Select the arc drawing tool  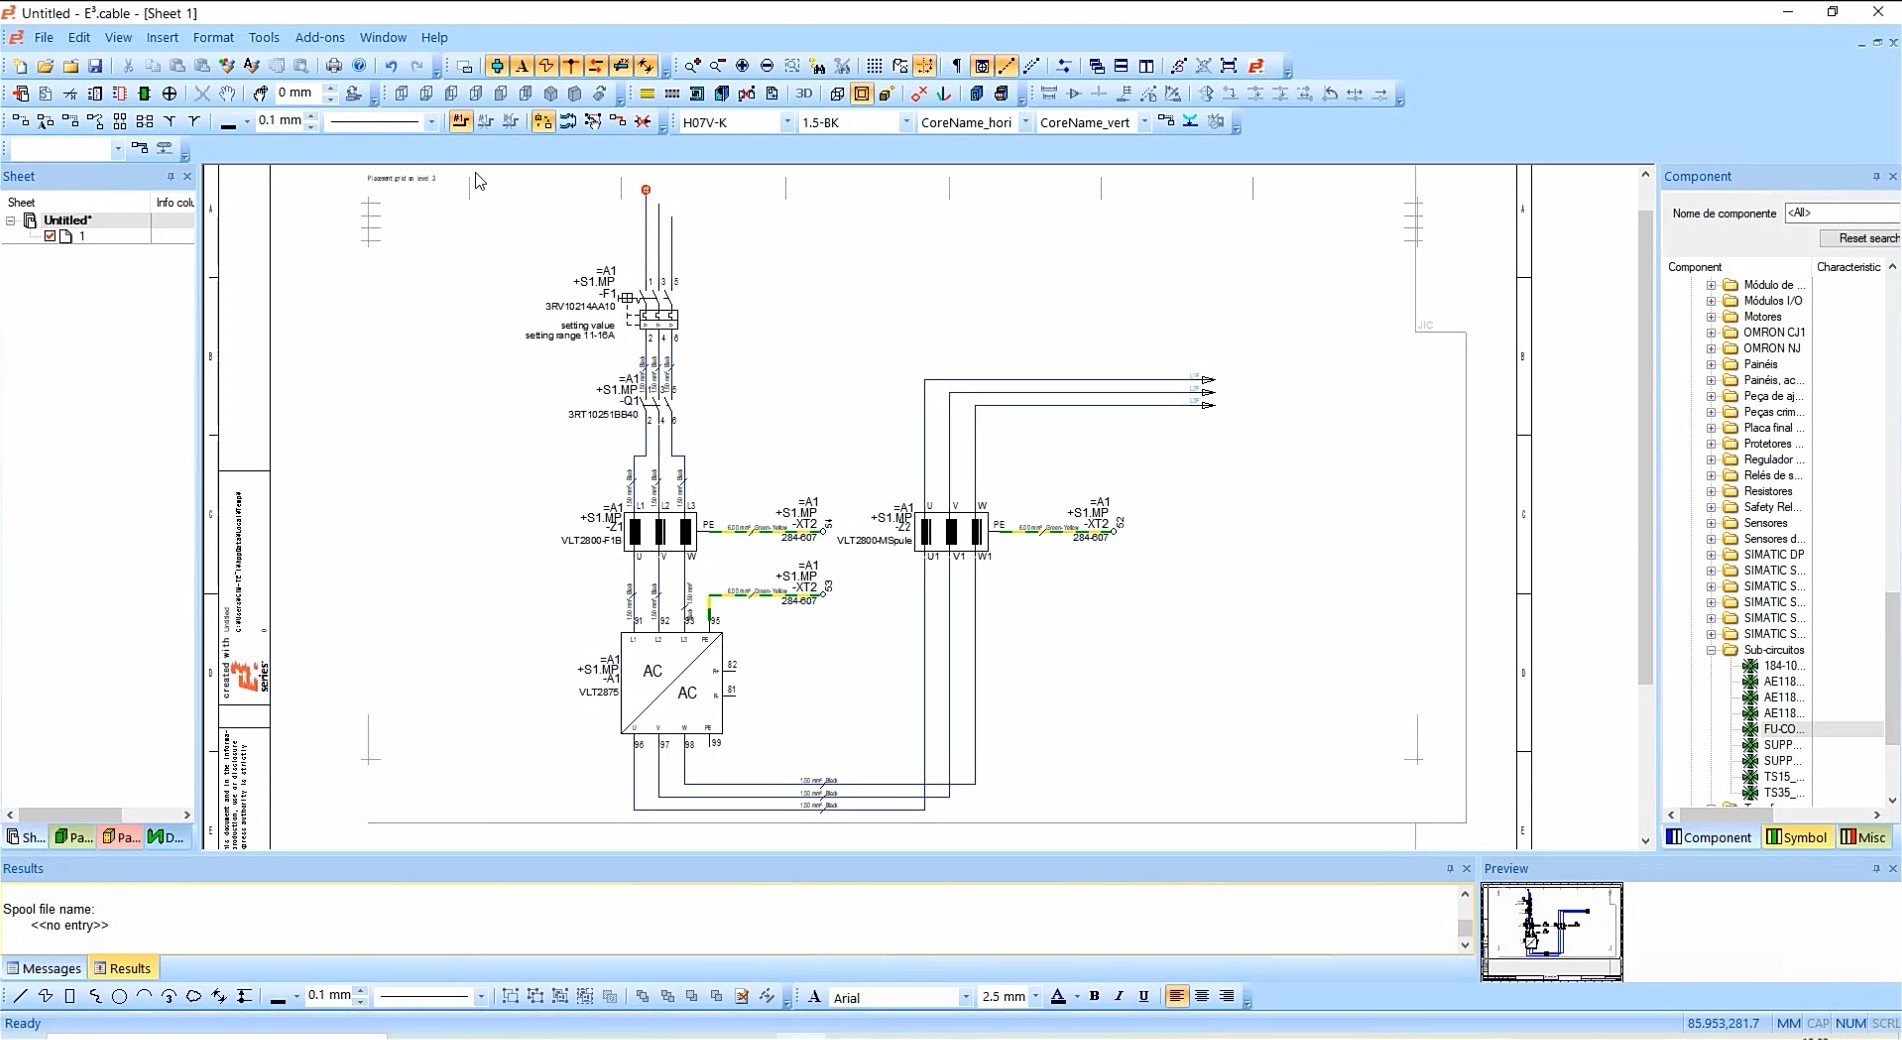coord(144,996)
